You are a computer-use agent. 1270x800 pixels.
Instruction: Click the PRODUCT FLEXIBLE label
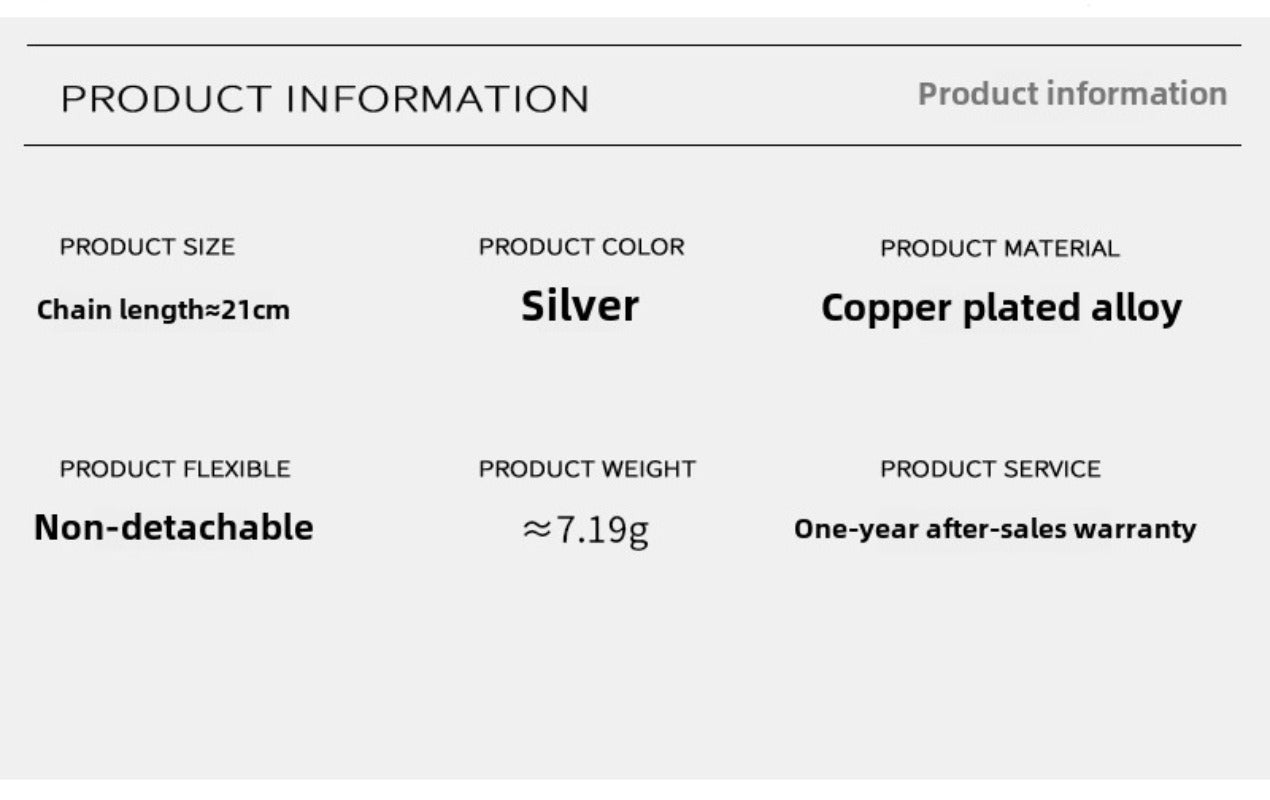[x=175, y=469]
